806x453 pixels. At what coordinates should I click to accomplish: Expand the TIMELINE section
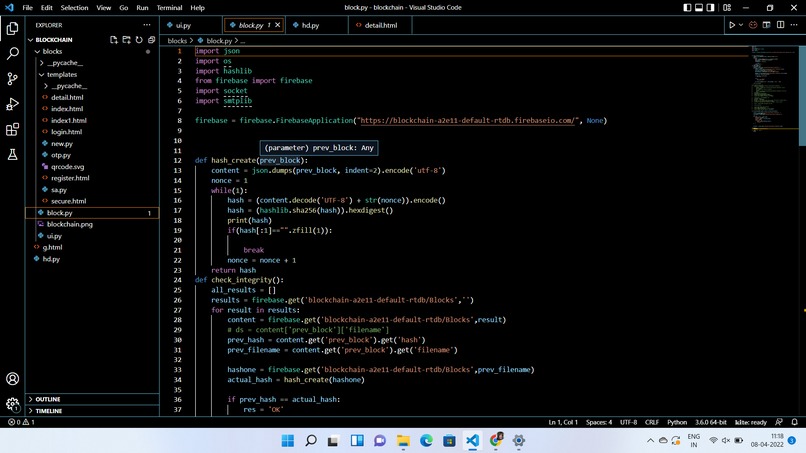coord(93,411)
